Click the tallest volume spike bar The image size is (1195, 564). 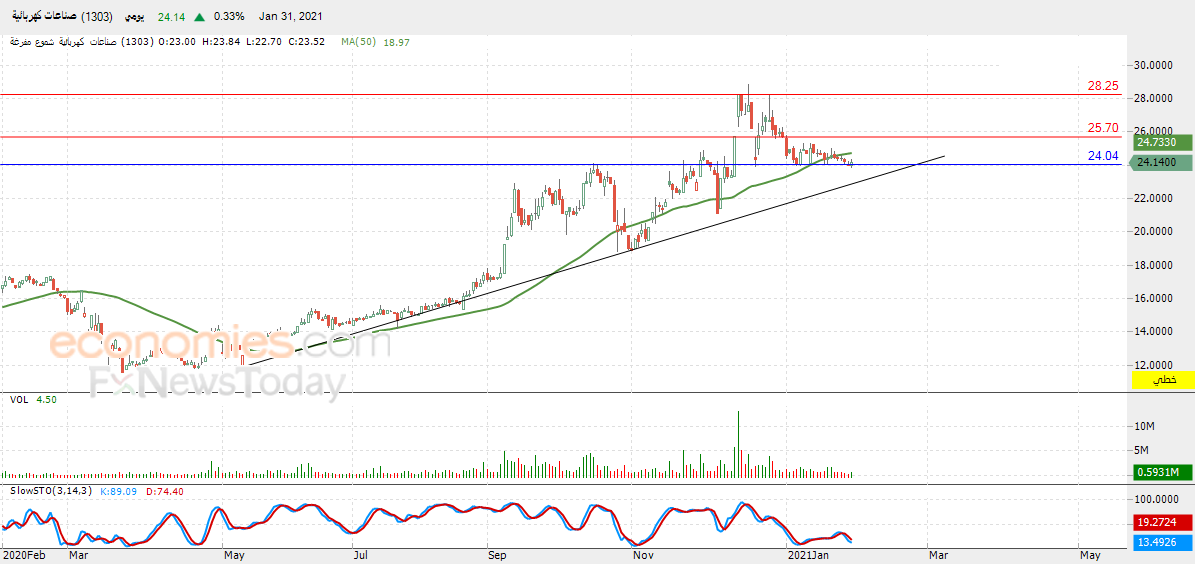point(738,444)
